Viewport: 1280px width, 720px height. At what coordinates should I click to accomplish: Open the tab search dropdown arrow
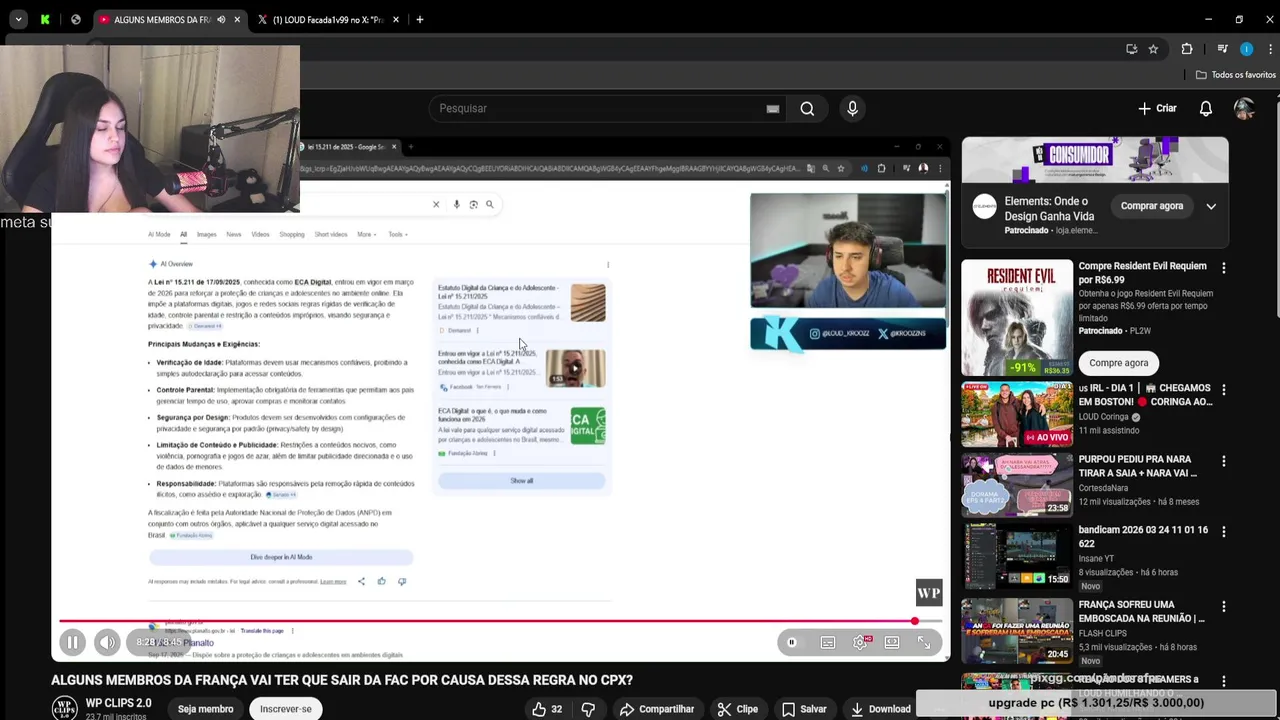point(17,20)
